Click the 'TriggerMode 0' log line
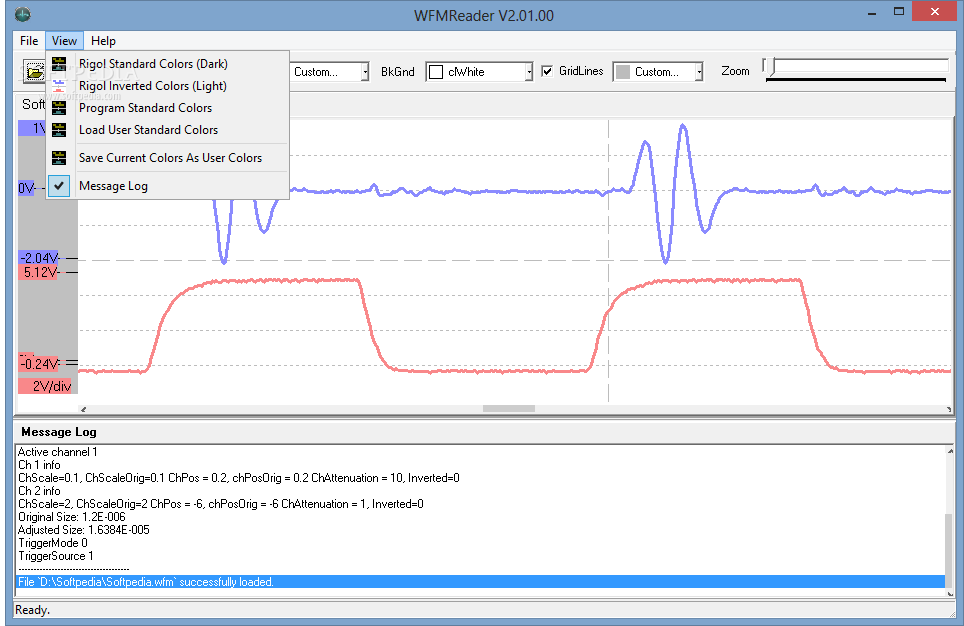This screenshot has height=626, width=964. 52,543
